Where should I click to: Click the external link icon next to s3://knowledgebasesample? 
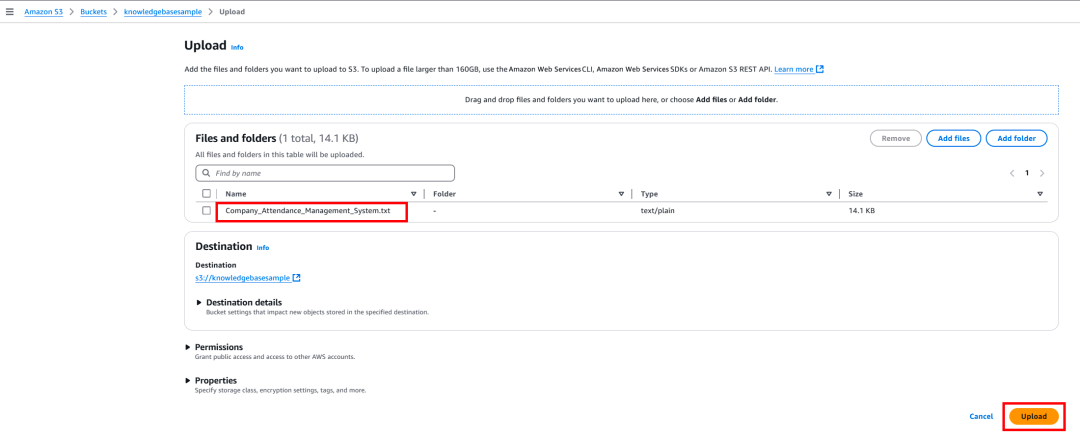click(x=296, y=278)
